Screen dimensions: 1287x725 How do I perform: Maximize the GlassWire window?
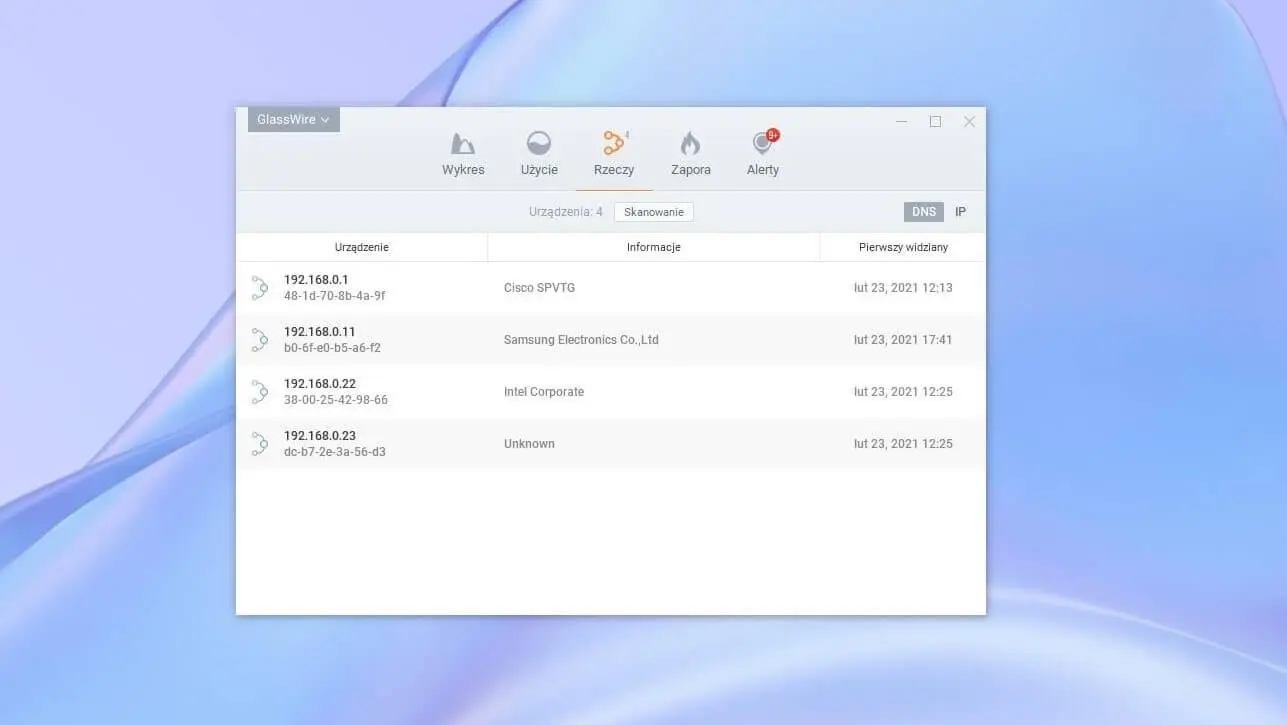(935, 121)
